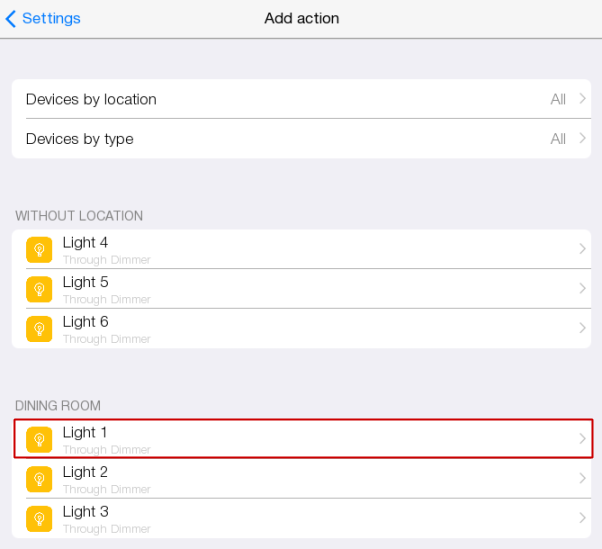Image resolution: width=602 pixels, height=549 pixels.
Task: Open the Devices by location filter
Action: (91, 99)
